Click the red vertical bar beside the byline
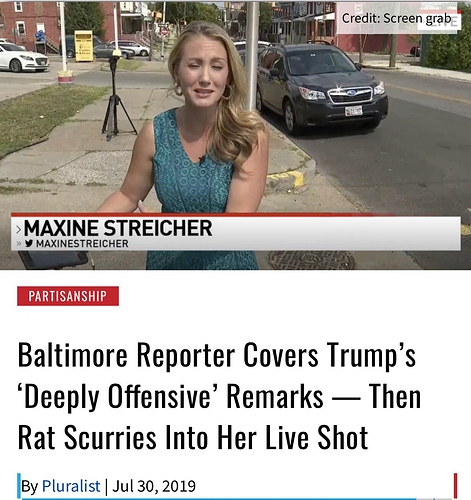 [455, 486]
